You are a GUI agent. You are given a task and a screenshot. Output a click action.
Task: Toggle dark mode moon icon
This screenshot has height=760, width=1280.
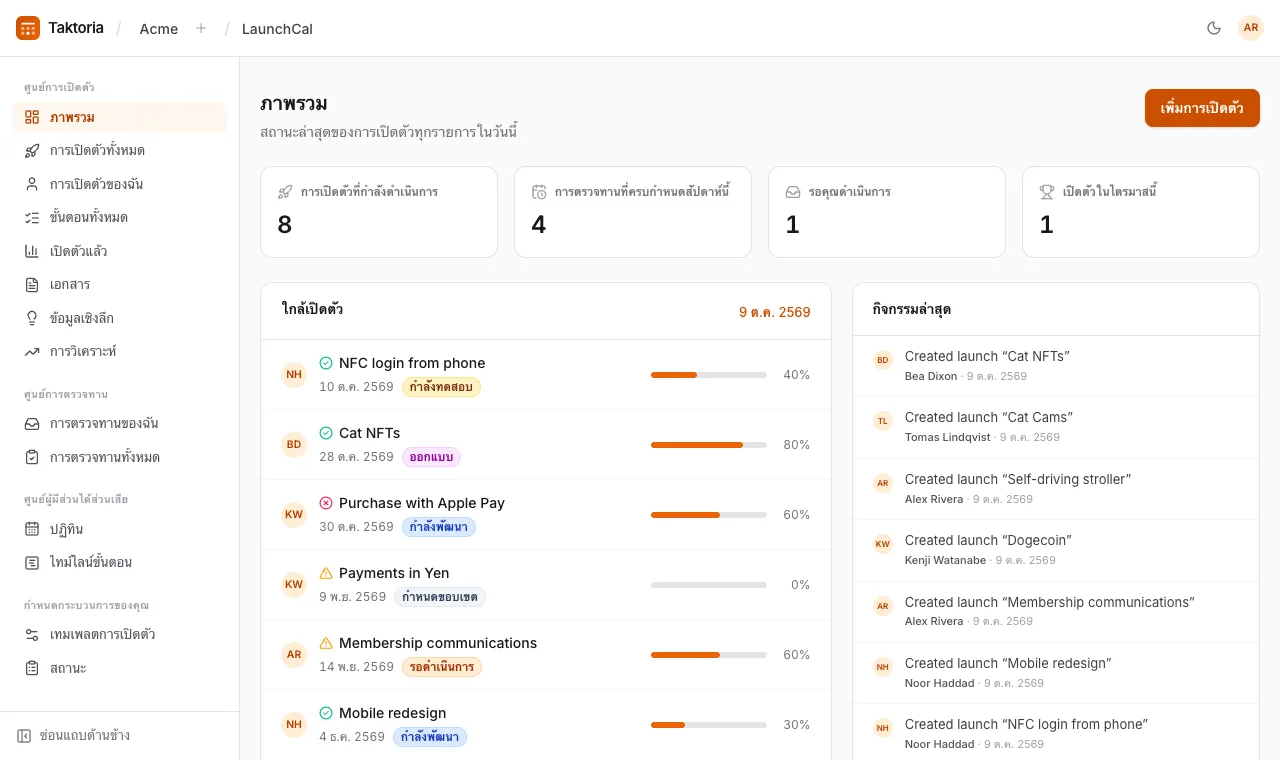tap(1214, 28)
